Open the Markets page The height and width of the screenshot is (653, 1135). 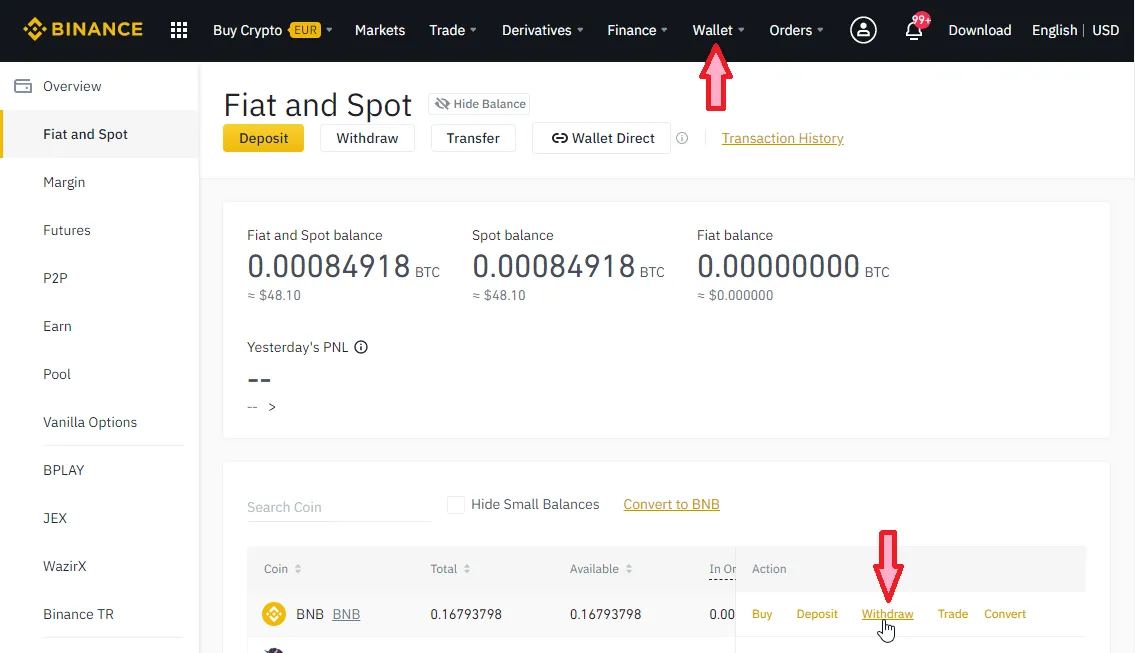click(380, 30)
